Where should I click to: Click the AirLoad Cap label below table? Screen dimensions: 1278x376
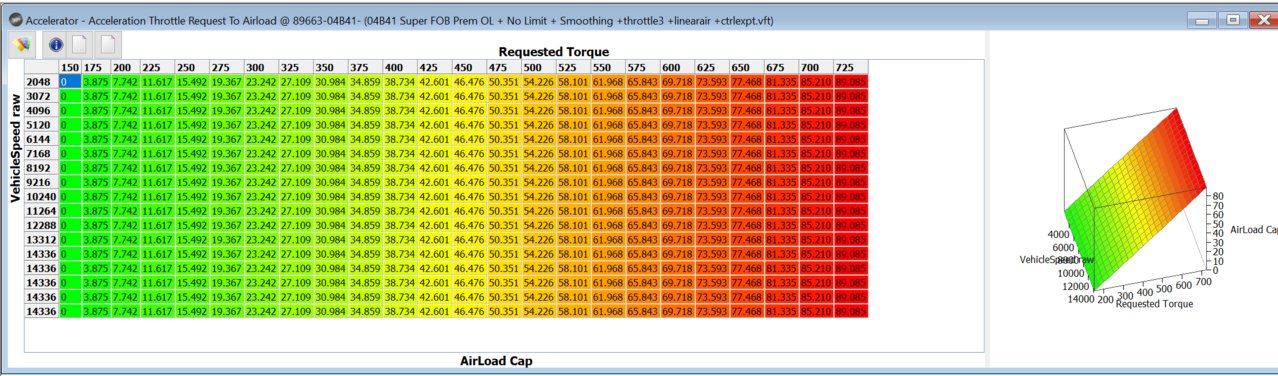[494, 360]
